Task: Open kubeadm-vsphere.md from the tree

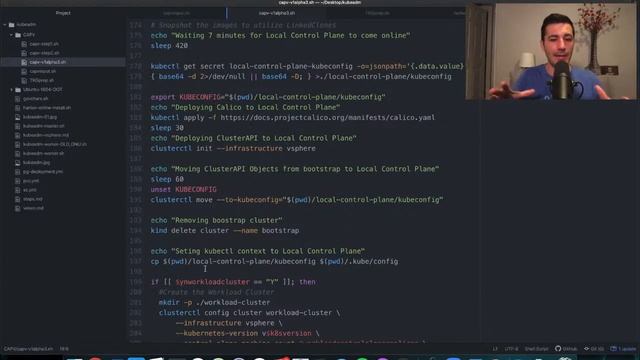Action: coord(46,135)
